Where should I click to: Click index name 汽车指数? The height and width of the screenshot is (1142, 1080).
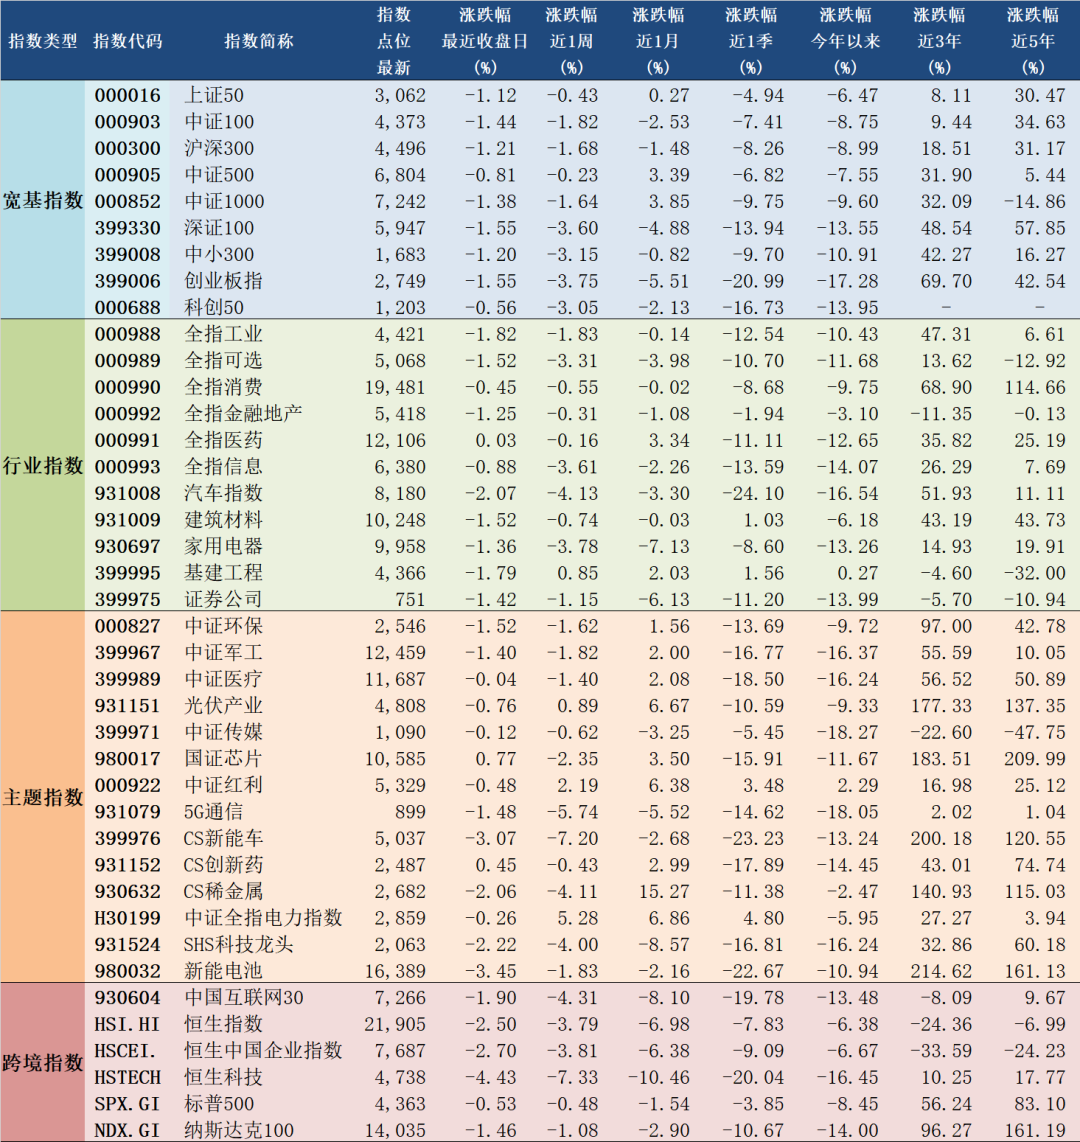(224, 493)
